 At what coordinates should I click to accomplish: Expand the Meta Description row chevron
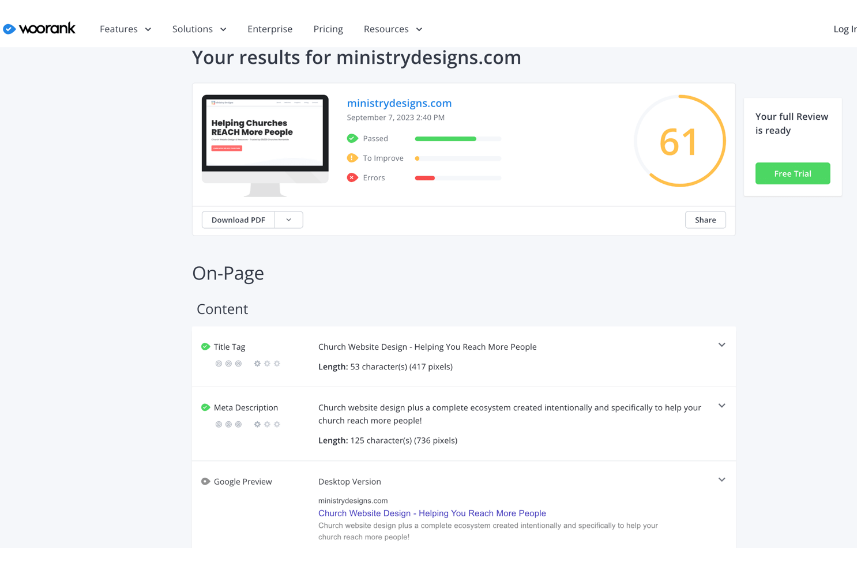point(722,406)
